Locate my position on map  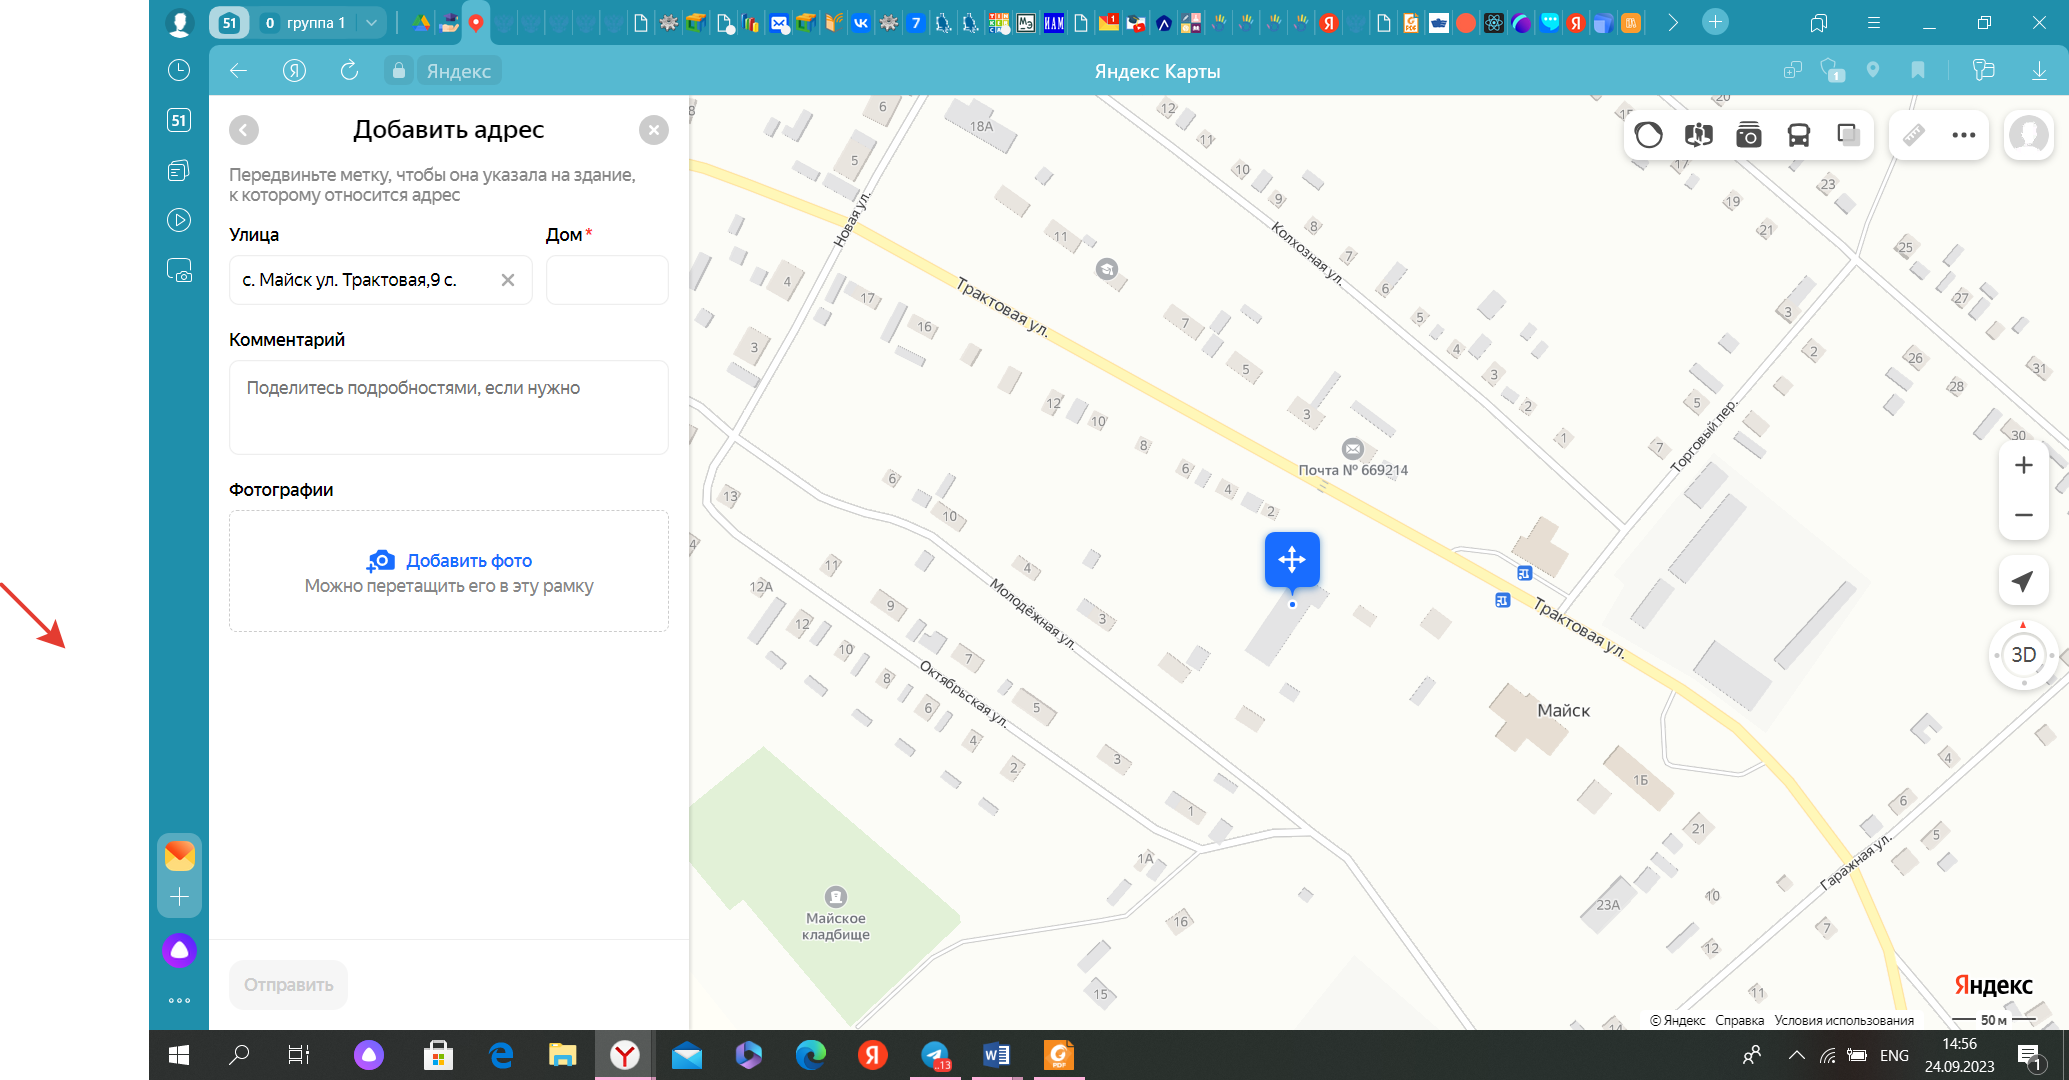pyautogui.click(x=2023, y=581)
